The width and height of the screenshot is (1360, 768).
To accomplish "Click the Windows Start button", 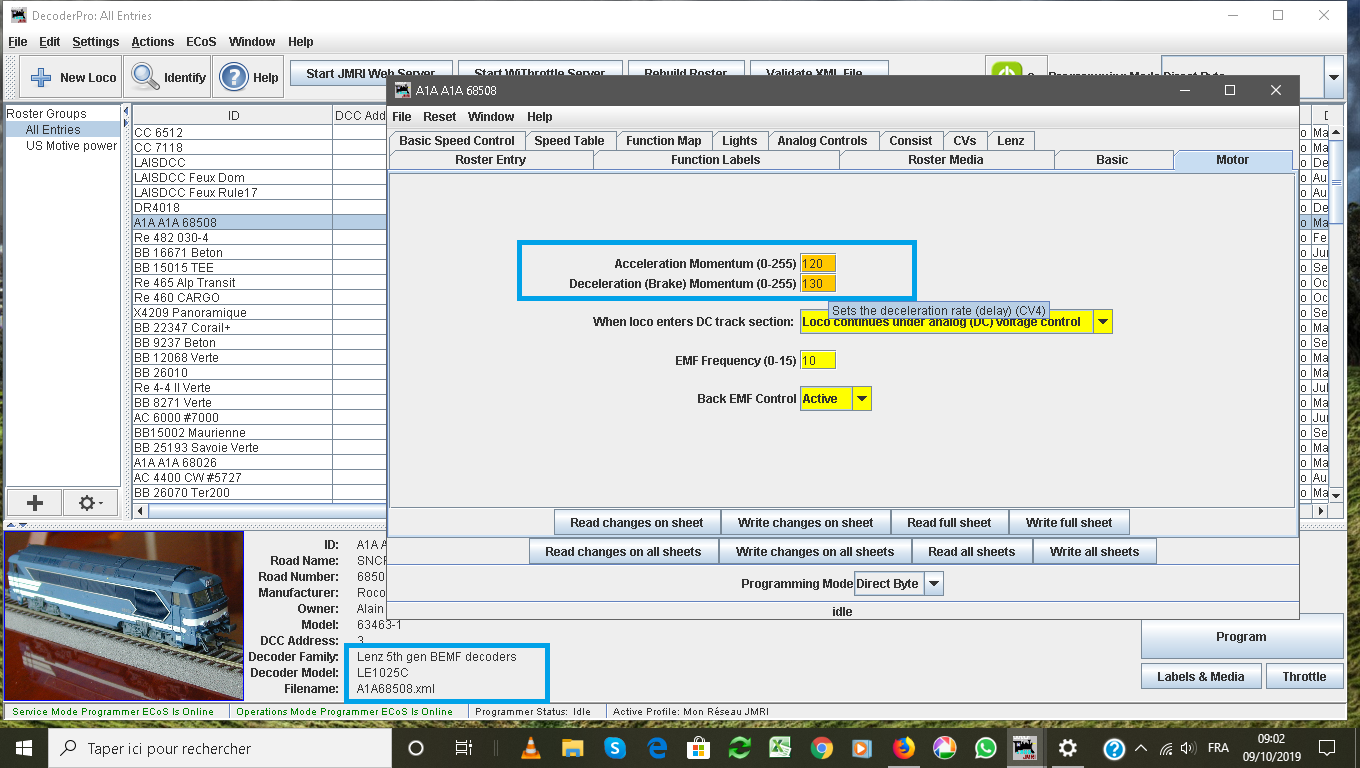I will coord(23,748).
